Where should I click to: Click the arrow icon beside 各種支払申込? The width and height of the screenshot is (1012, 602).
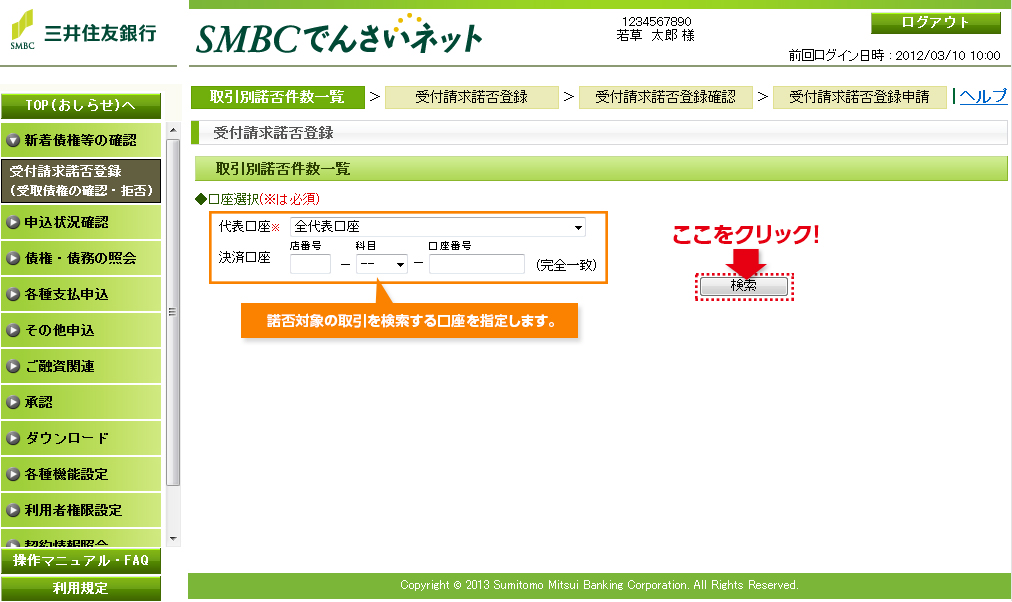pos(13,295)
